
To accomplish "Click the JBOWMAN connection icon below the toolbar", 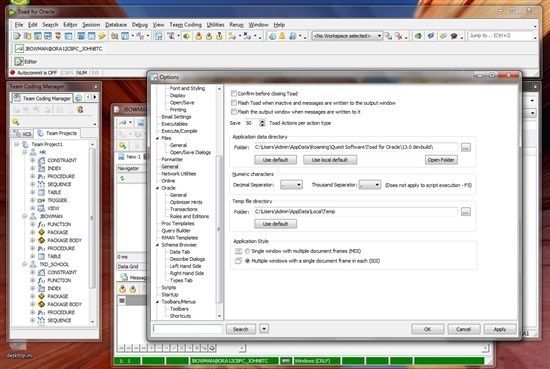I will [19, 48].
